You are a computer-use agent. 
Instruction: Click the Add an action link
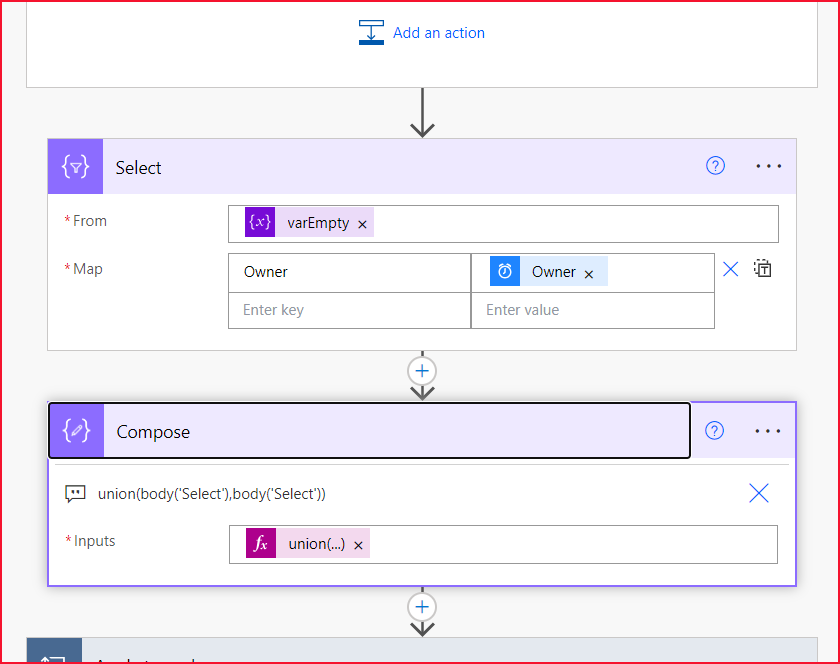[438, 33]
